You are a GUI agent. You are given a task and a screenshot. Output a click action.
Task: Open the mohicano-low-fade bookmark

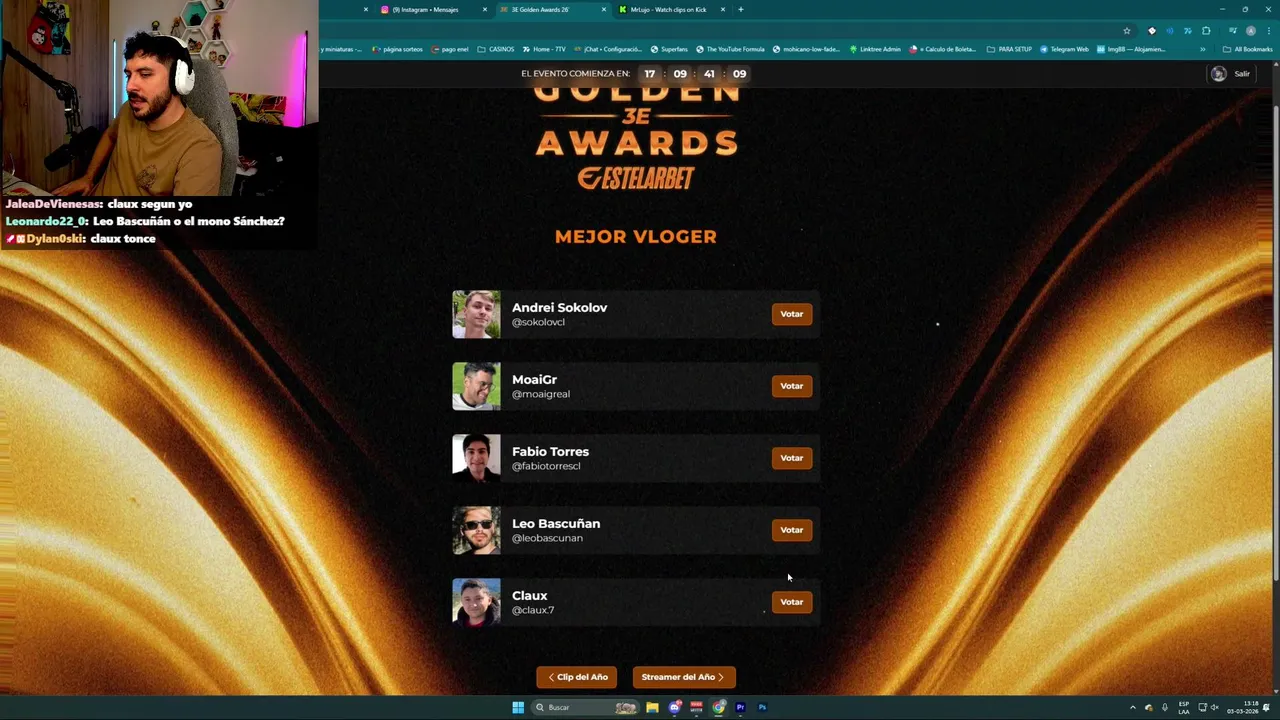[x=806, y=49]
